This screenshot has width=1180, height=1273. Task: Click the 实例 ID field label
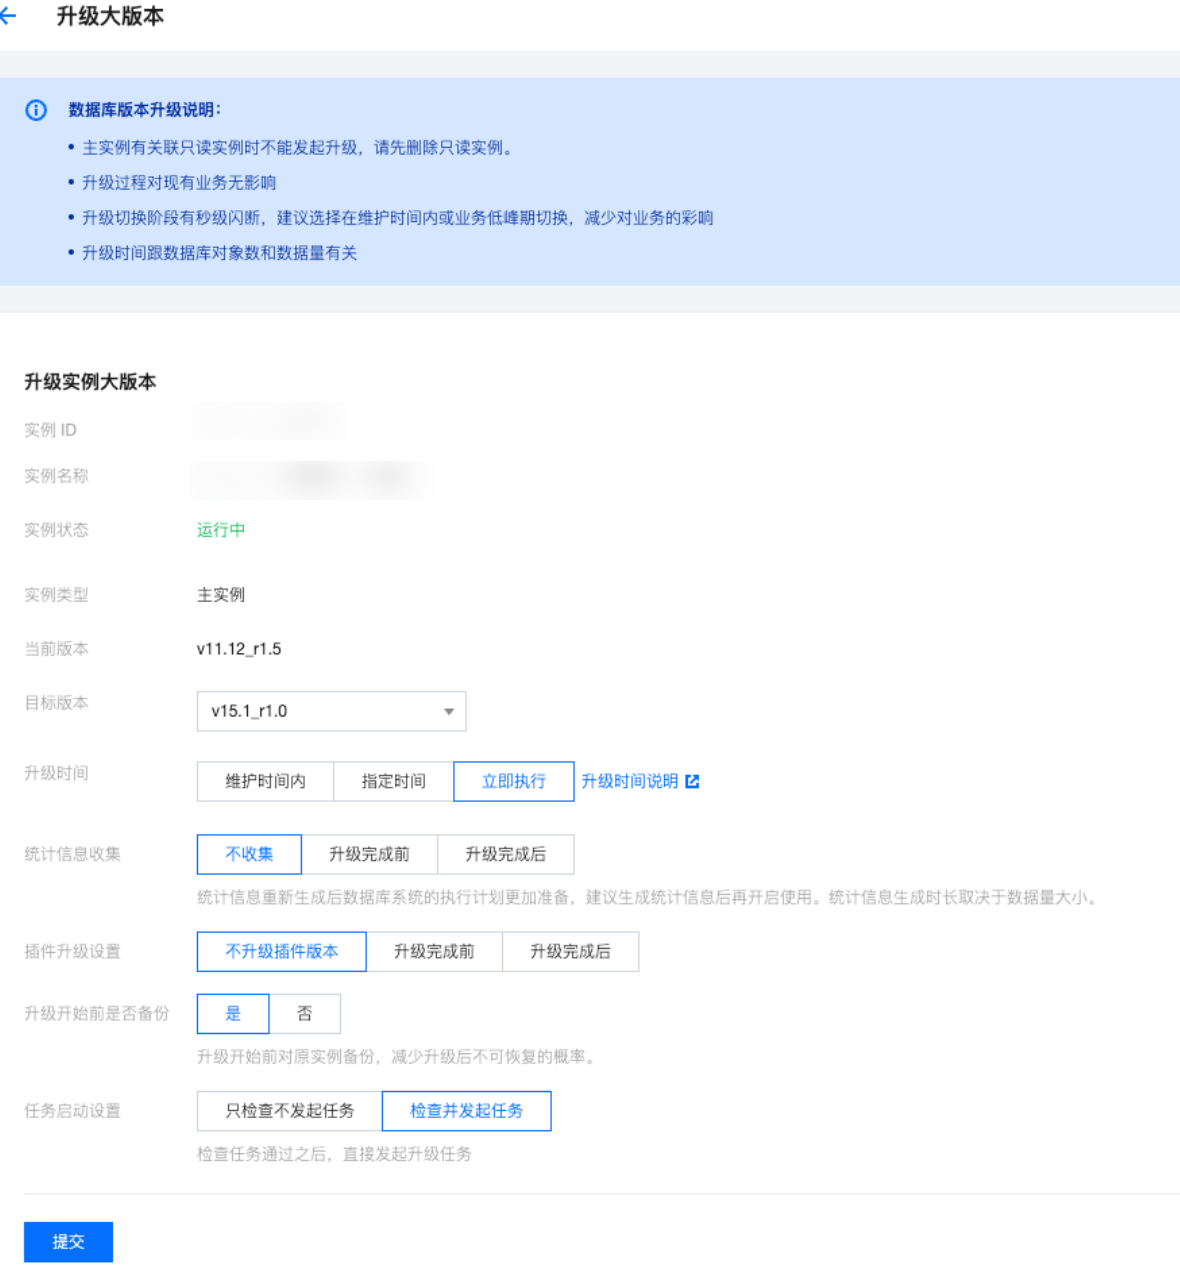pyautogui.click(x=50, y=430)
